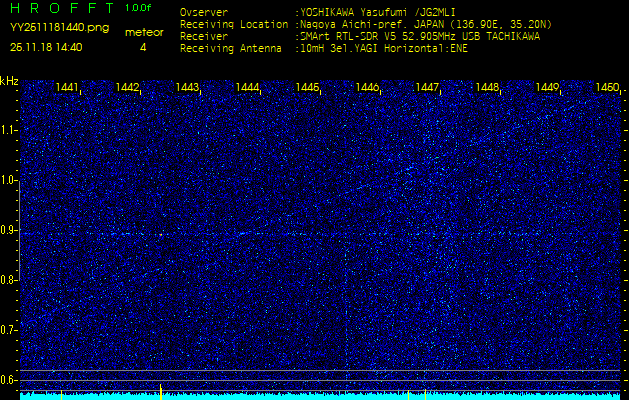The width and height of the screenshot is (629, 400).
Task: Select the 1450 time label
Action: [x=606, y=88]
